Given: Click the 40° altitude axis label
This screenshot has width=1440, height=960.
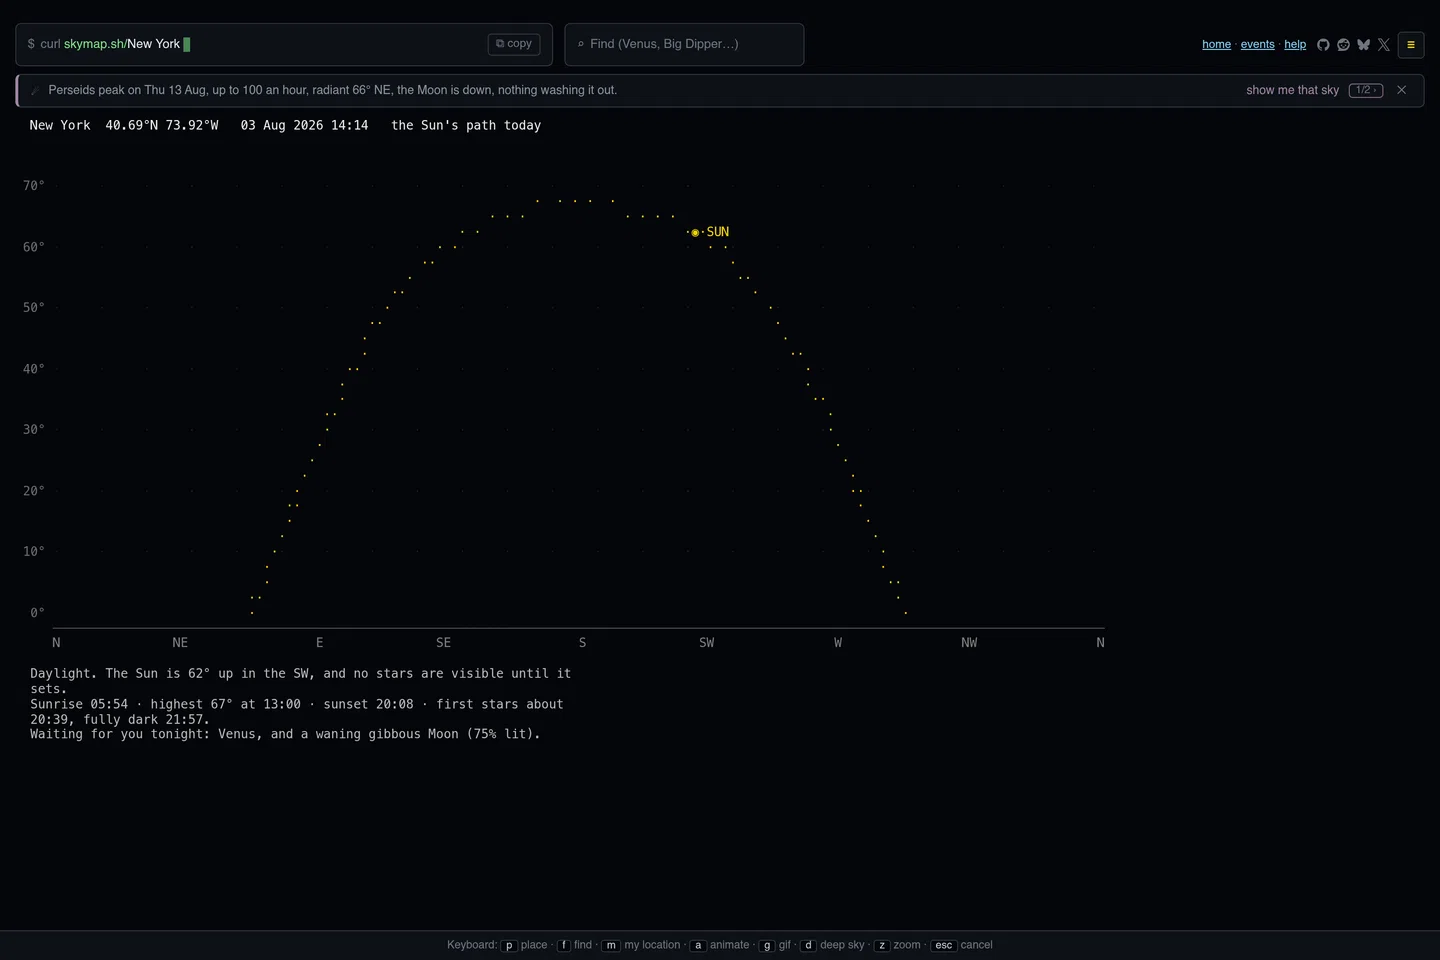Looking at the screenshot, I should 34,369.
